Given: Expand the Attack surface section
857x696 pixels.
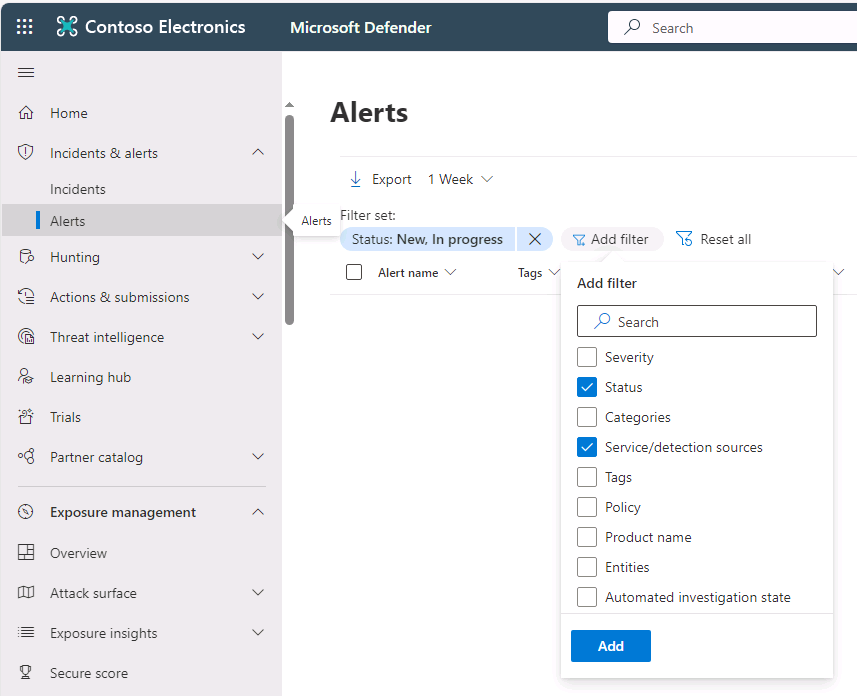Looking at the screenshot, I should click(x=258, y=593).
